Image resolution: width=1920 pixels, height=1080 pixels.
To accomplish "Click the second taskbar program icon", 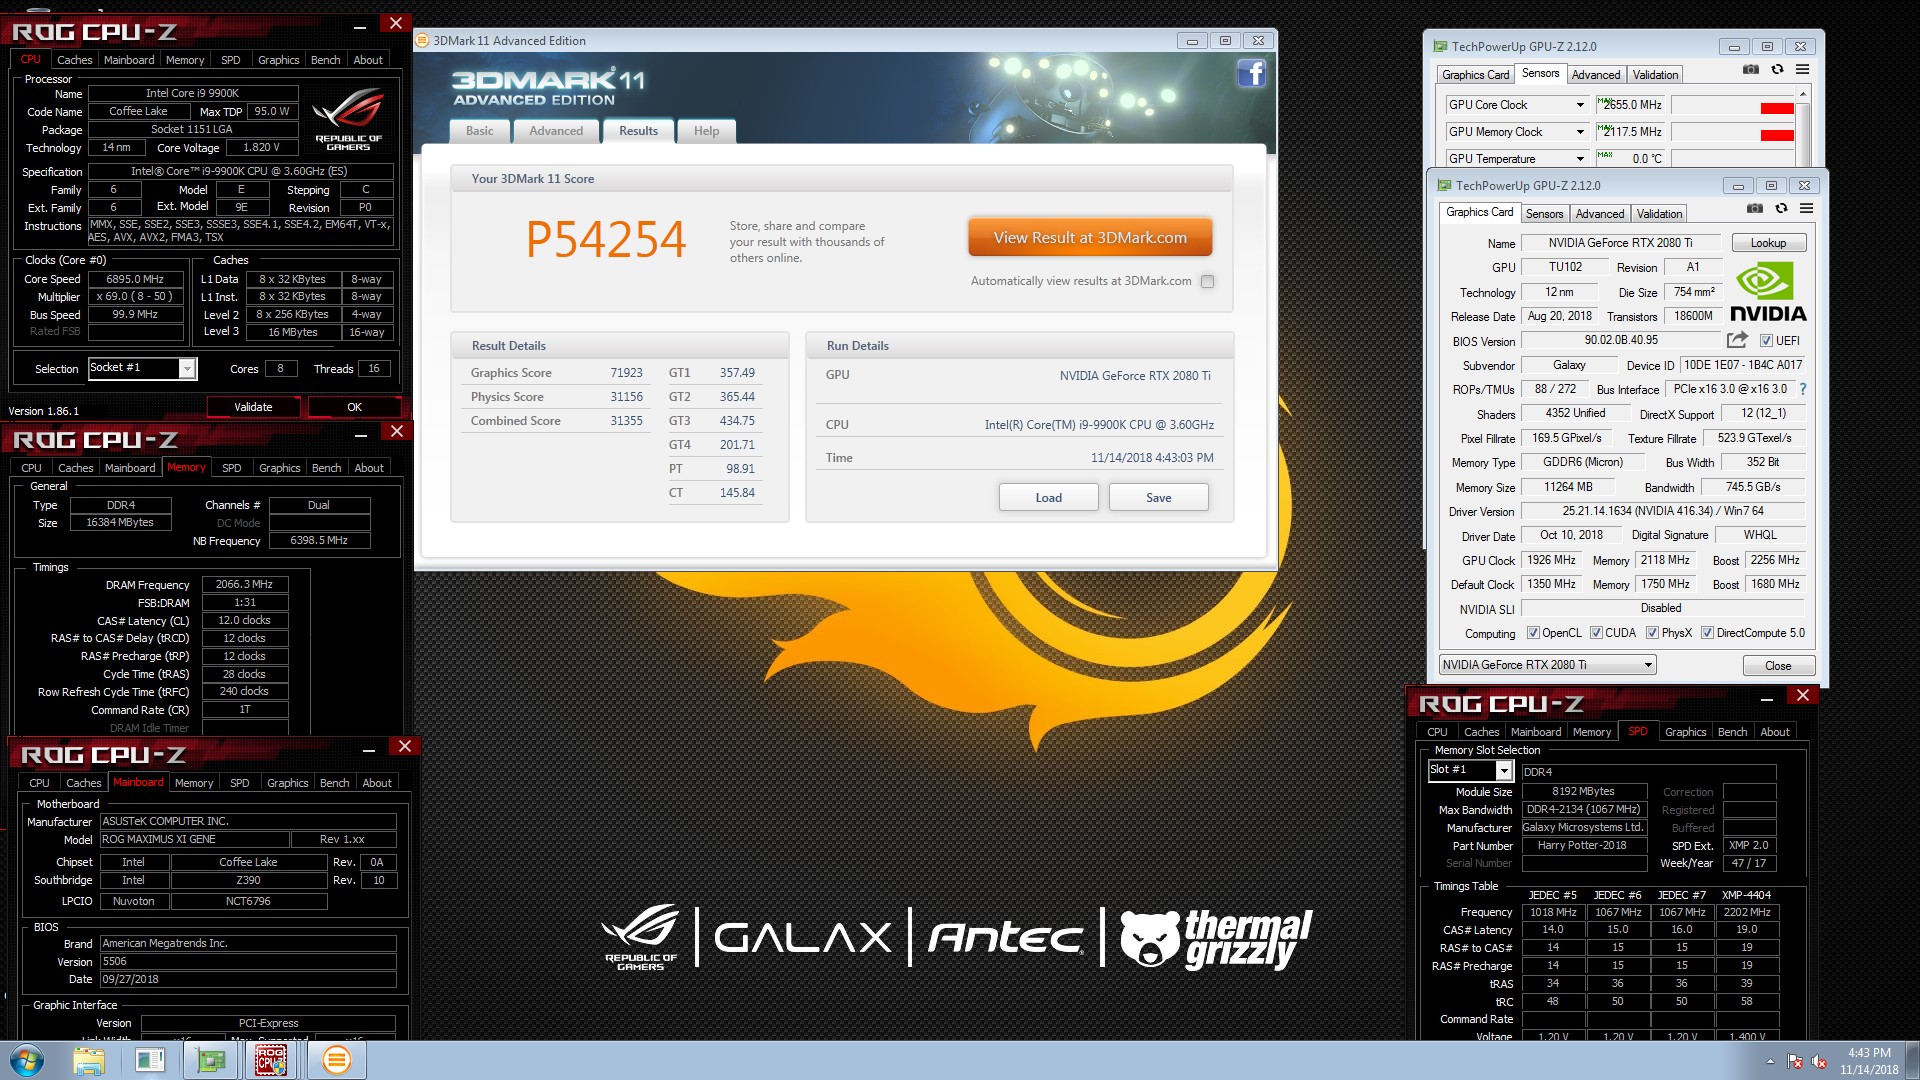I will 150,1060.
